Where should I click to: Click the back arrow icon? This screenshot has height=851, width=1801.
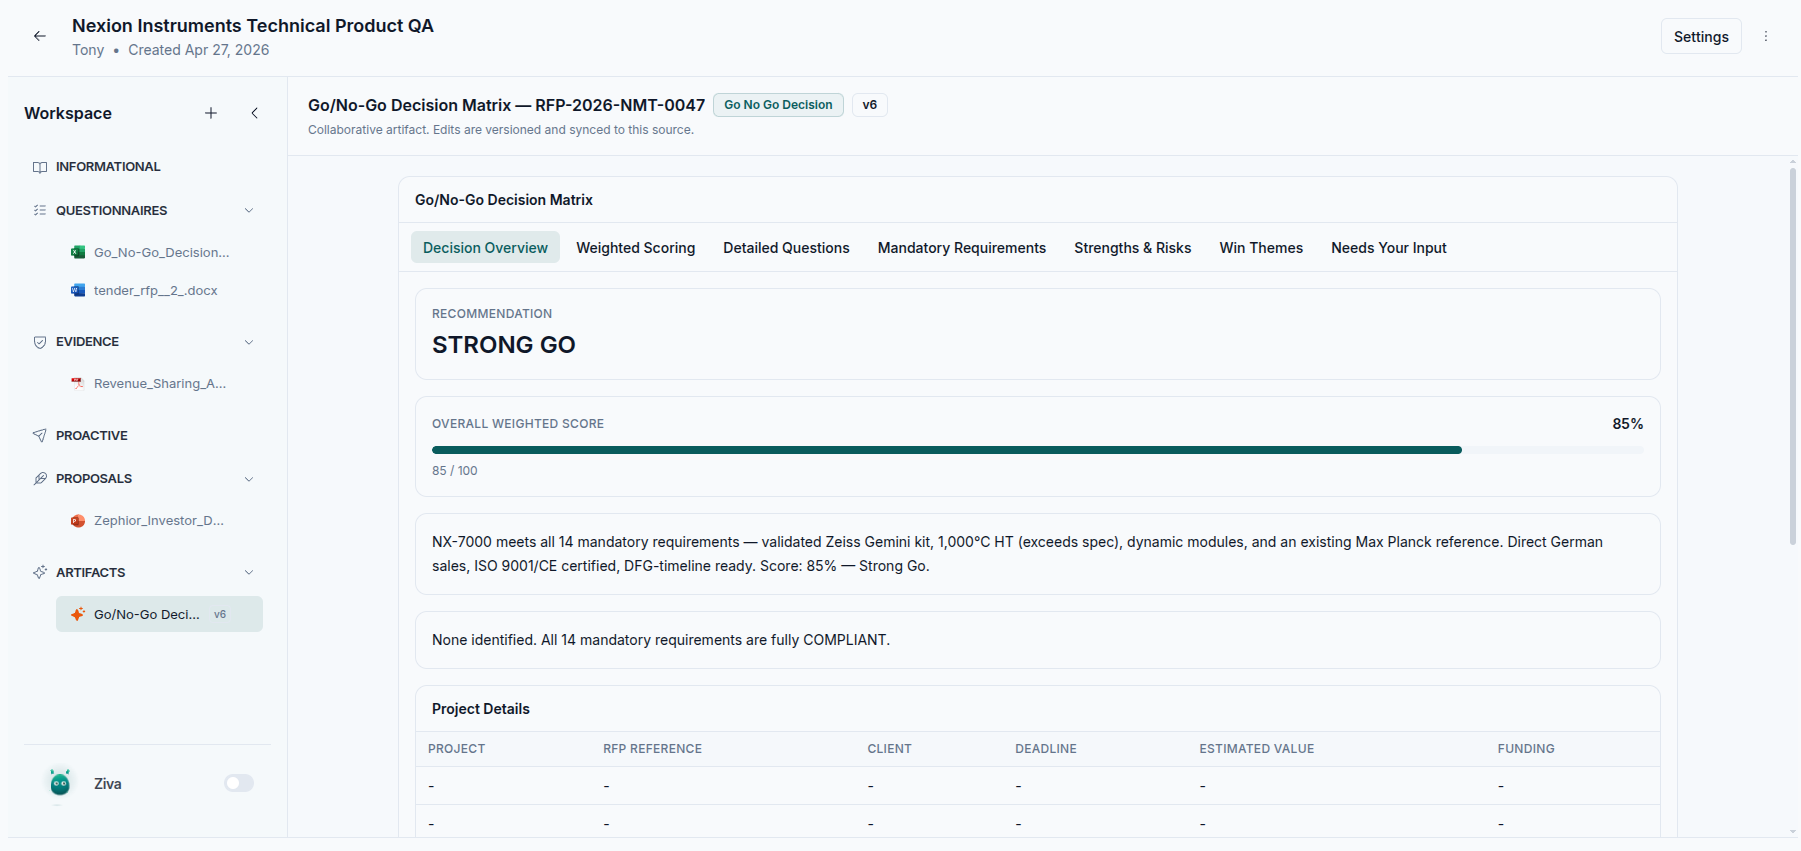(x=40, y=36)
